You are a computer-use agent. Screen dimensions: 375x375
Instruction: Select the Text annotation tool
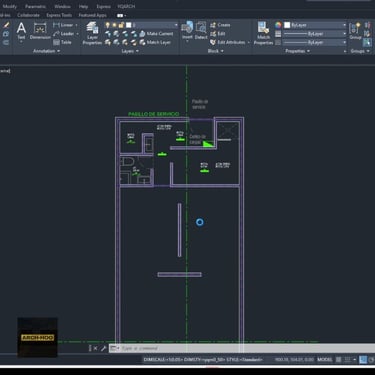pyautogui.click(x=21, y=31)
